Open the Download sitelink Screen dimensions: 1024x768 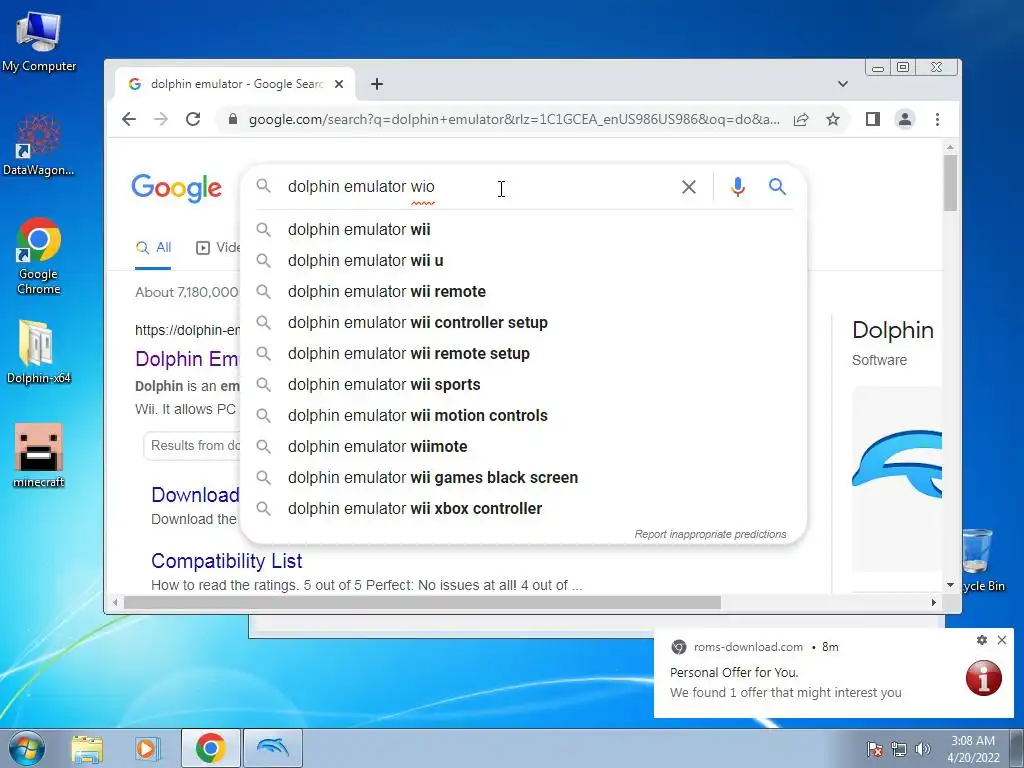pyautogui.click(x=195, y=495)
